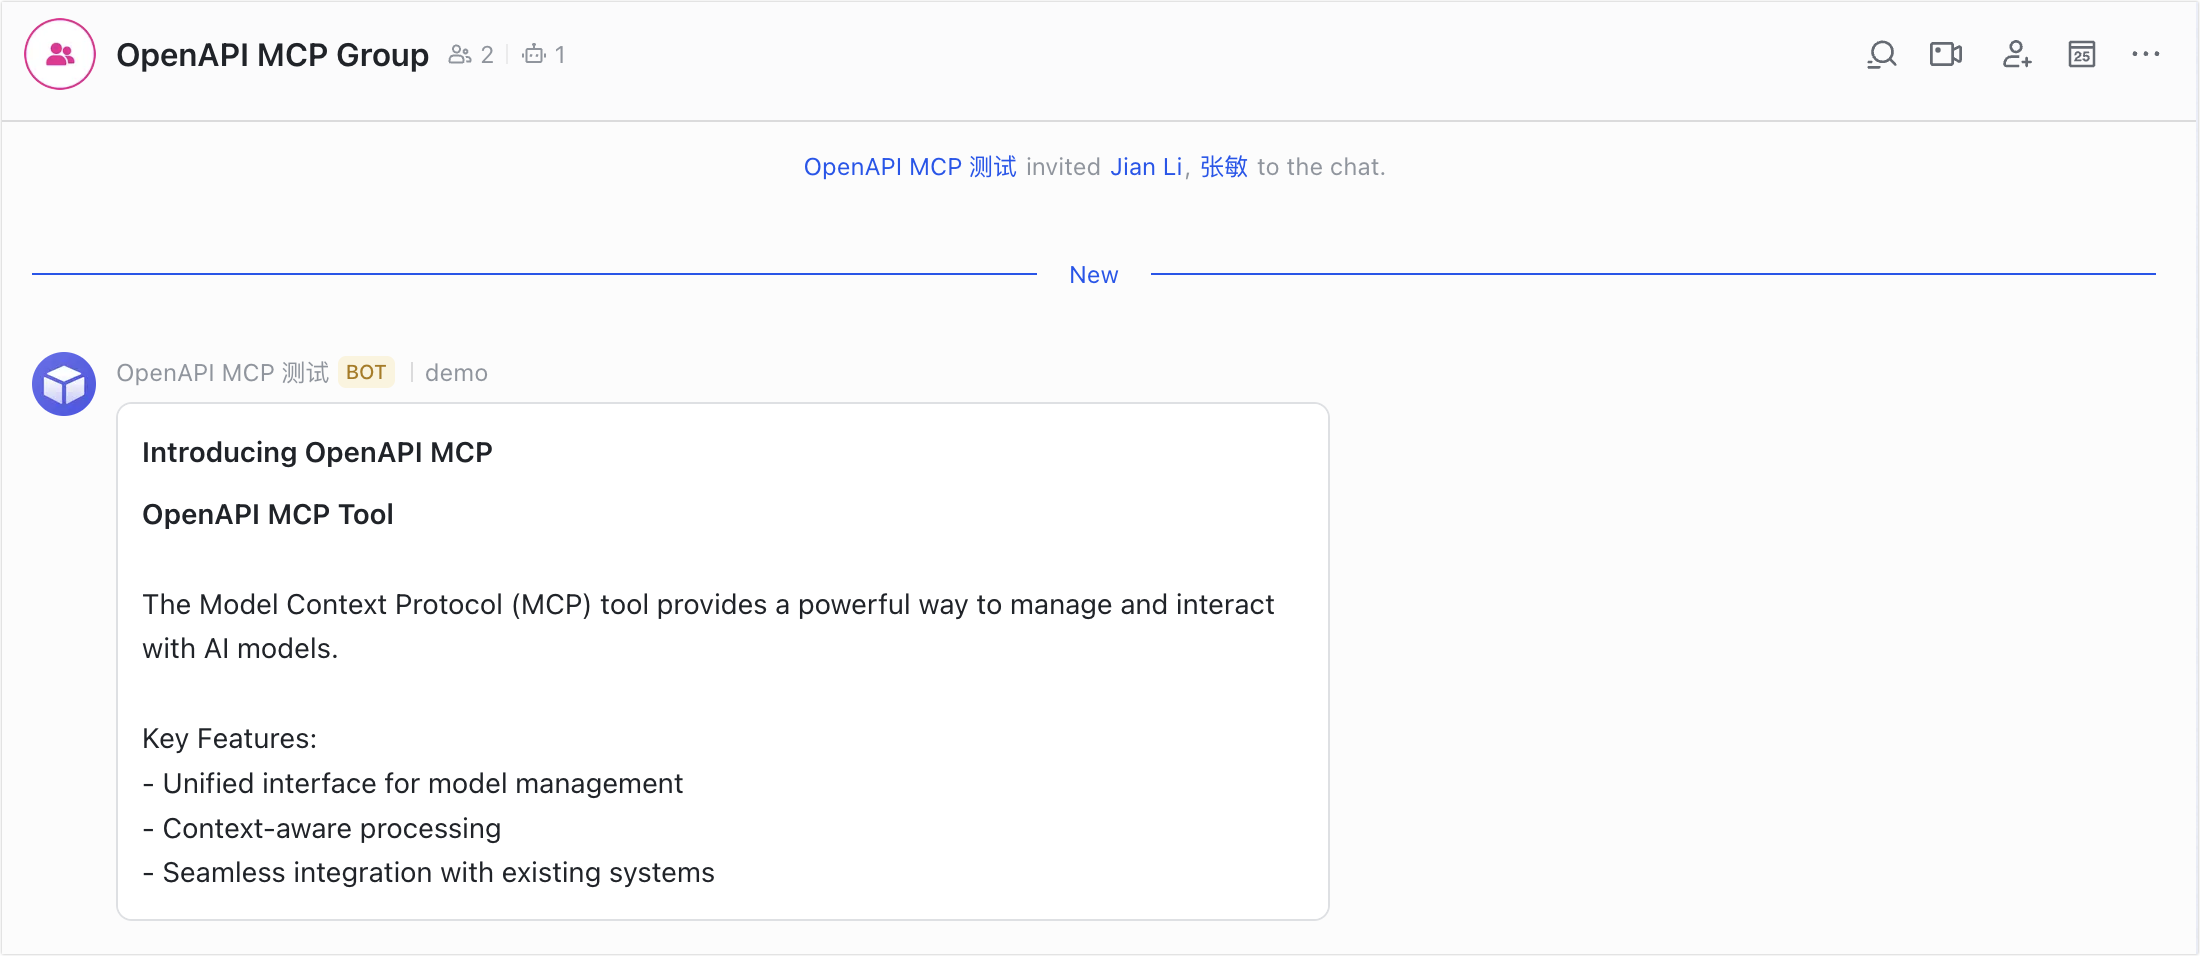Select the demo label next to BOT
The width and height of the screenshot is (2200, 956).
[x=456, y=372]
